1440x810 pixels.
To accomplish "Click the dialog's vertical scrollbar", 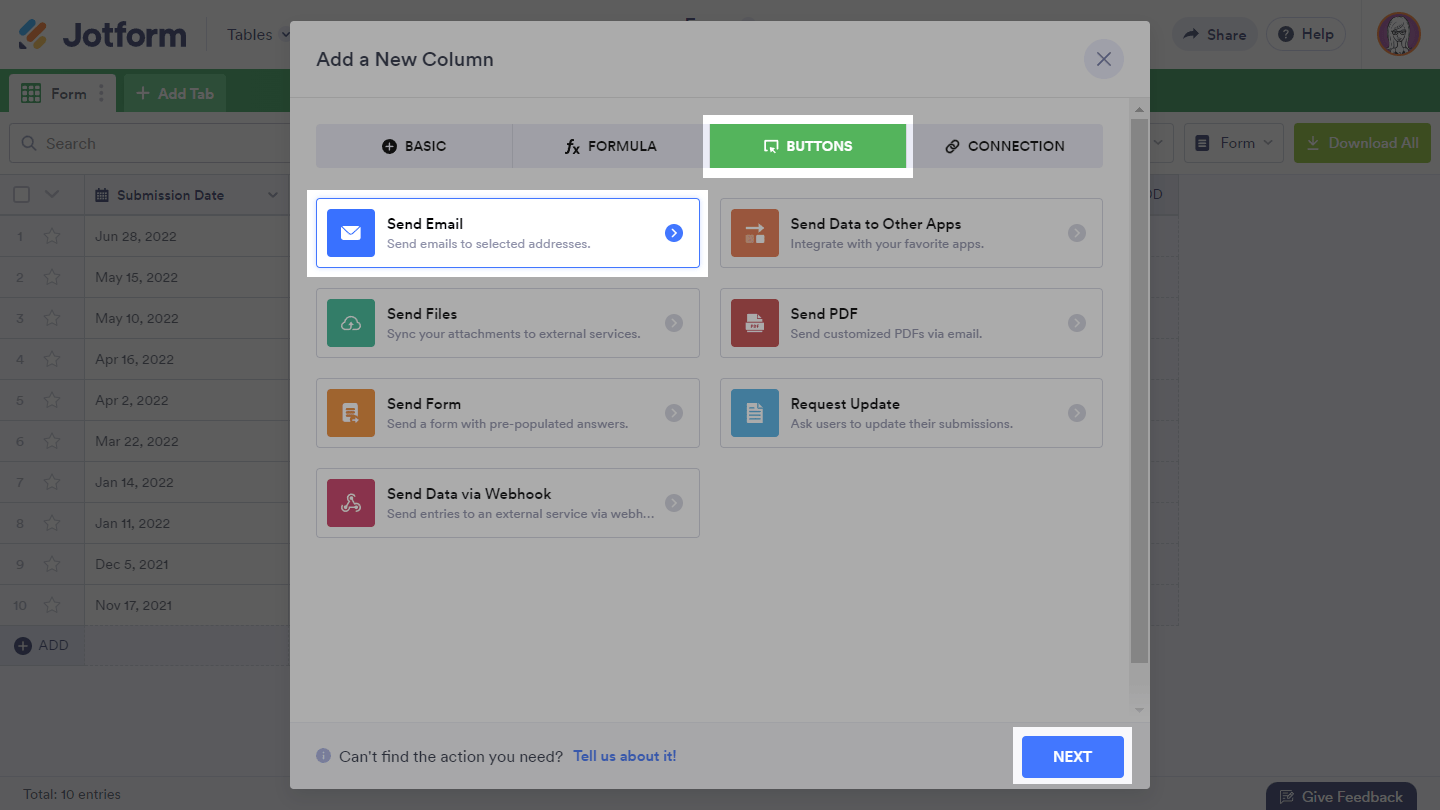I will click(1139, 390).
